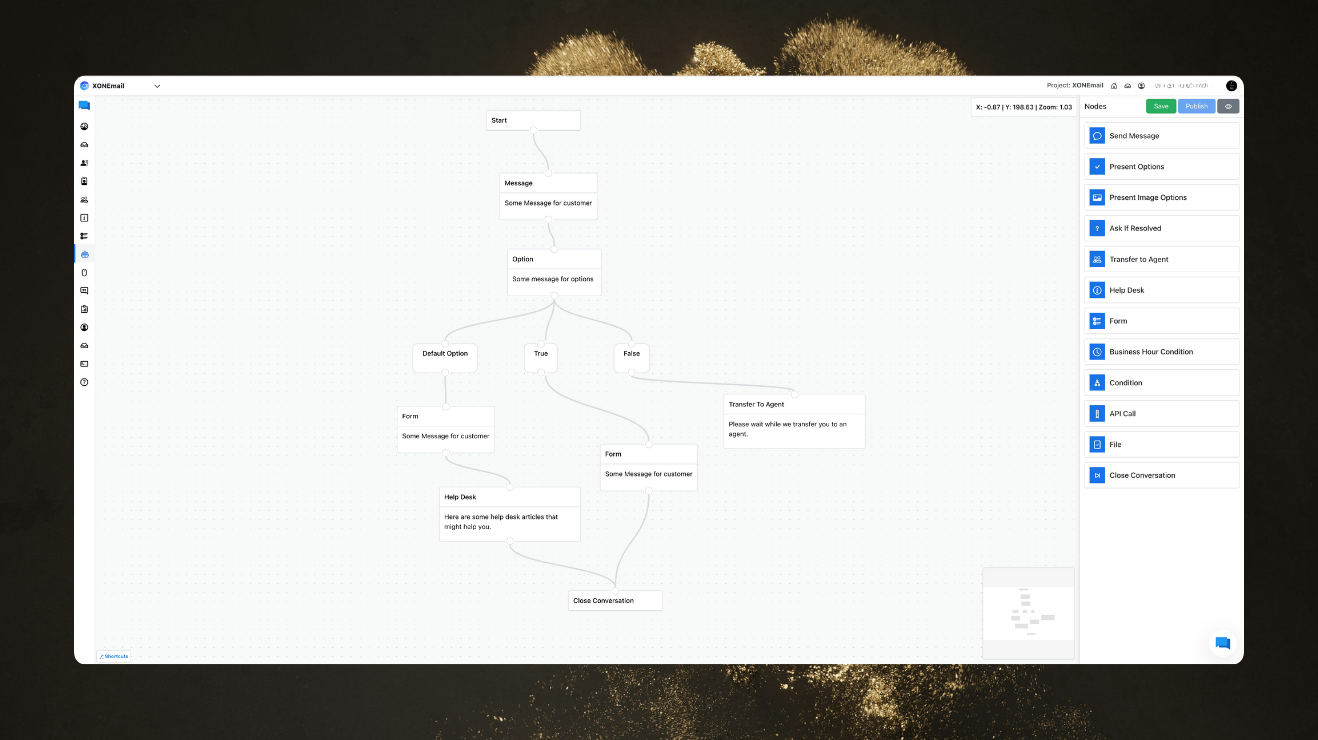Select the Present Image Options icon
1318x740 pixels.
point(1097,198)
